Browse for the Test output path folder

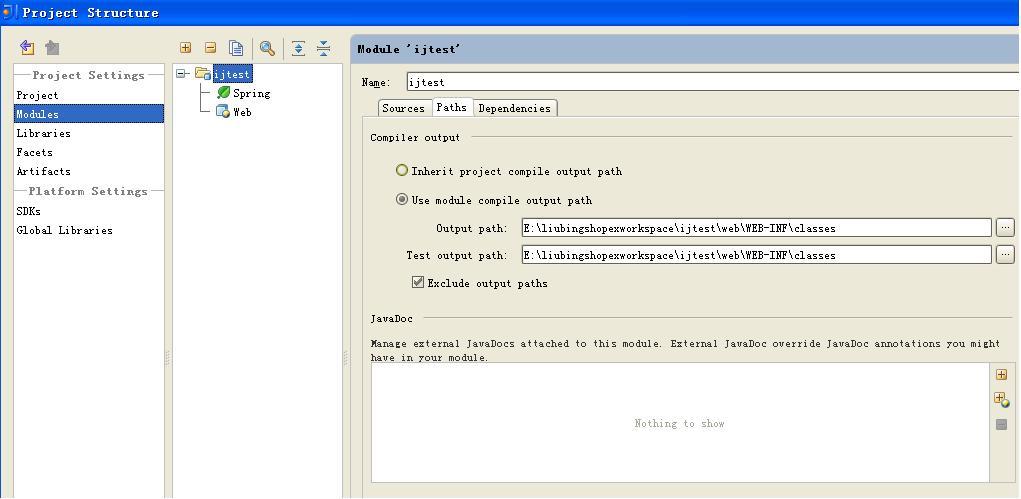click(x=1006, y=255)
